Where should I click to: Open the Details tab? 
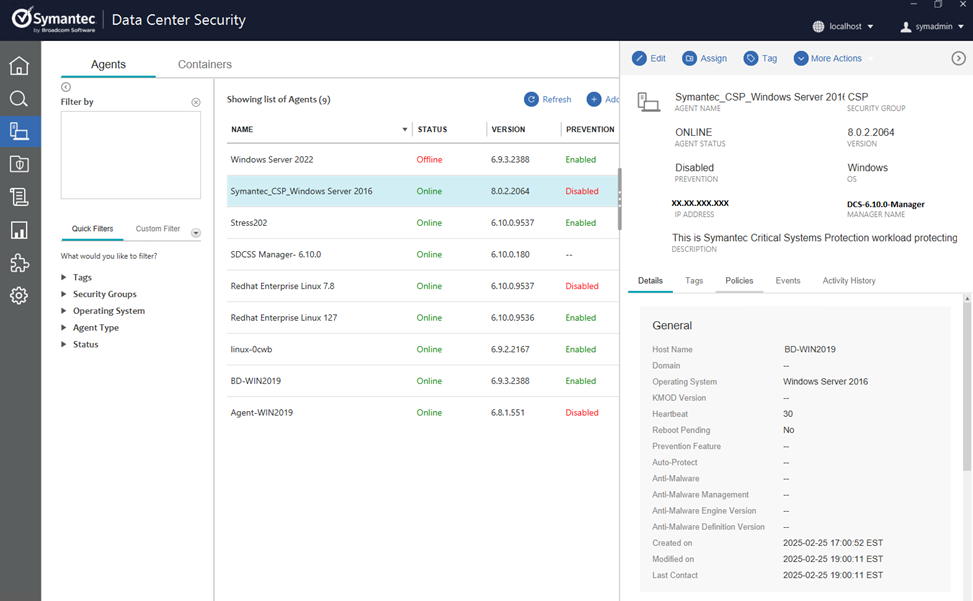tap(650, 281)
